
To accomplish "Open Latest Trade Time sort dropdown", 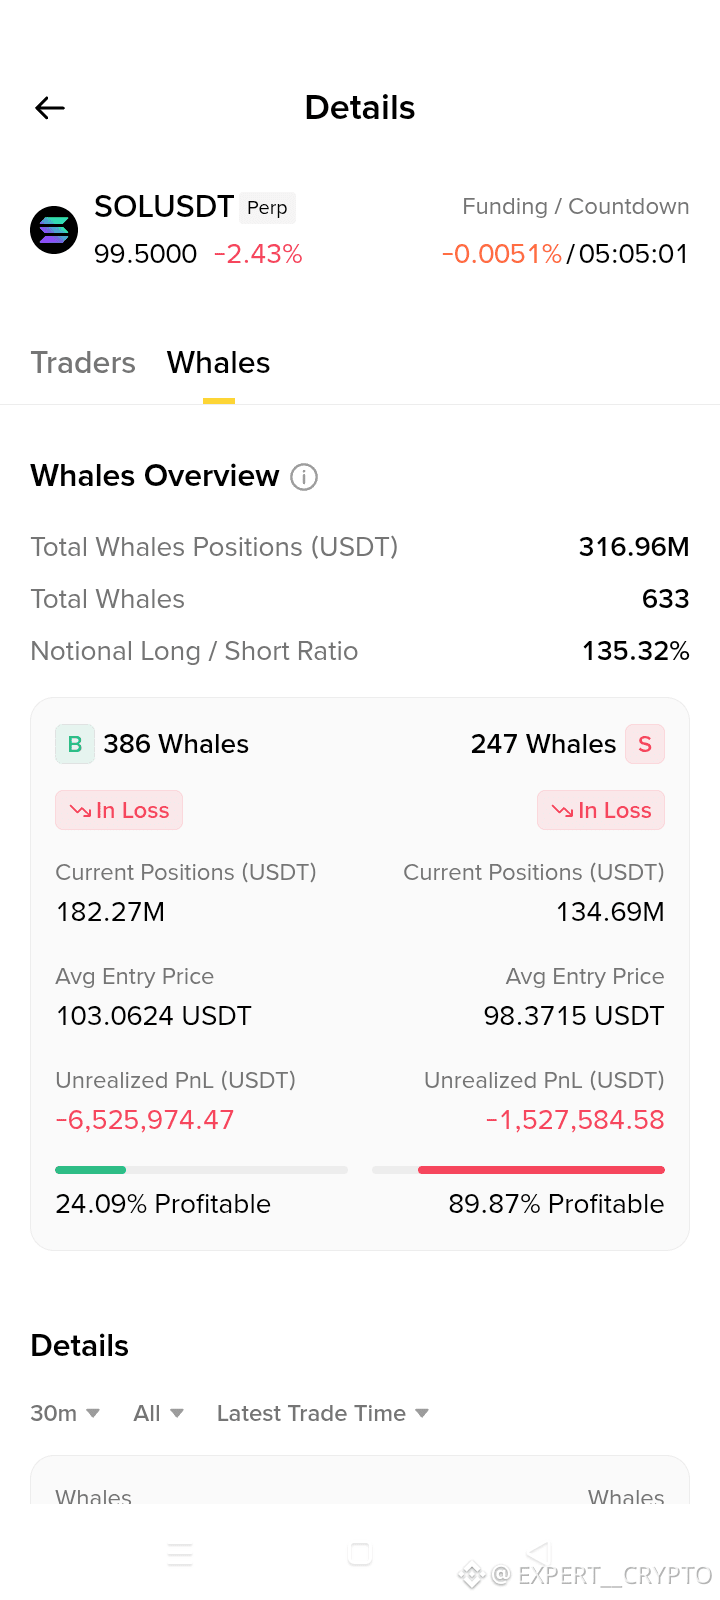I will tap(323, 1413).
